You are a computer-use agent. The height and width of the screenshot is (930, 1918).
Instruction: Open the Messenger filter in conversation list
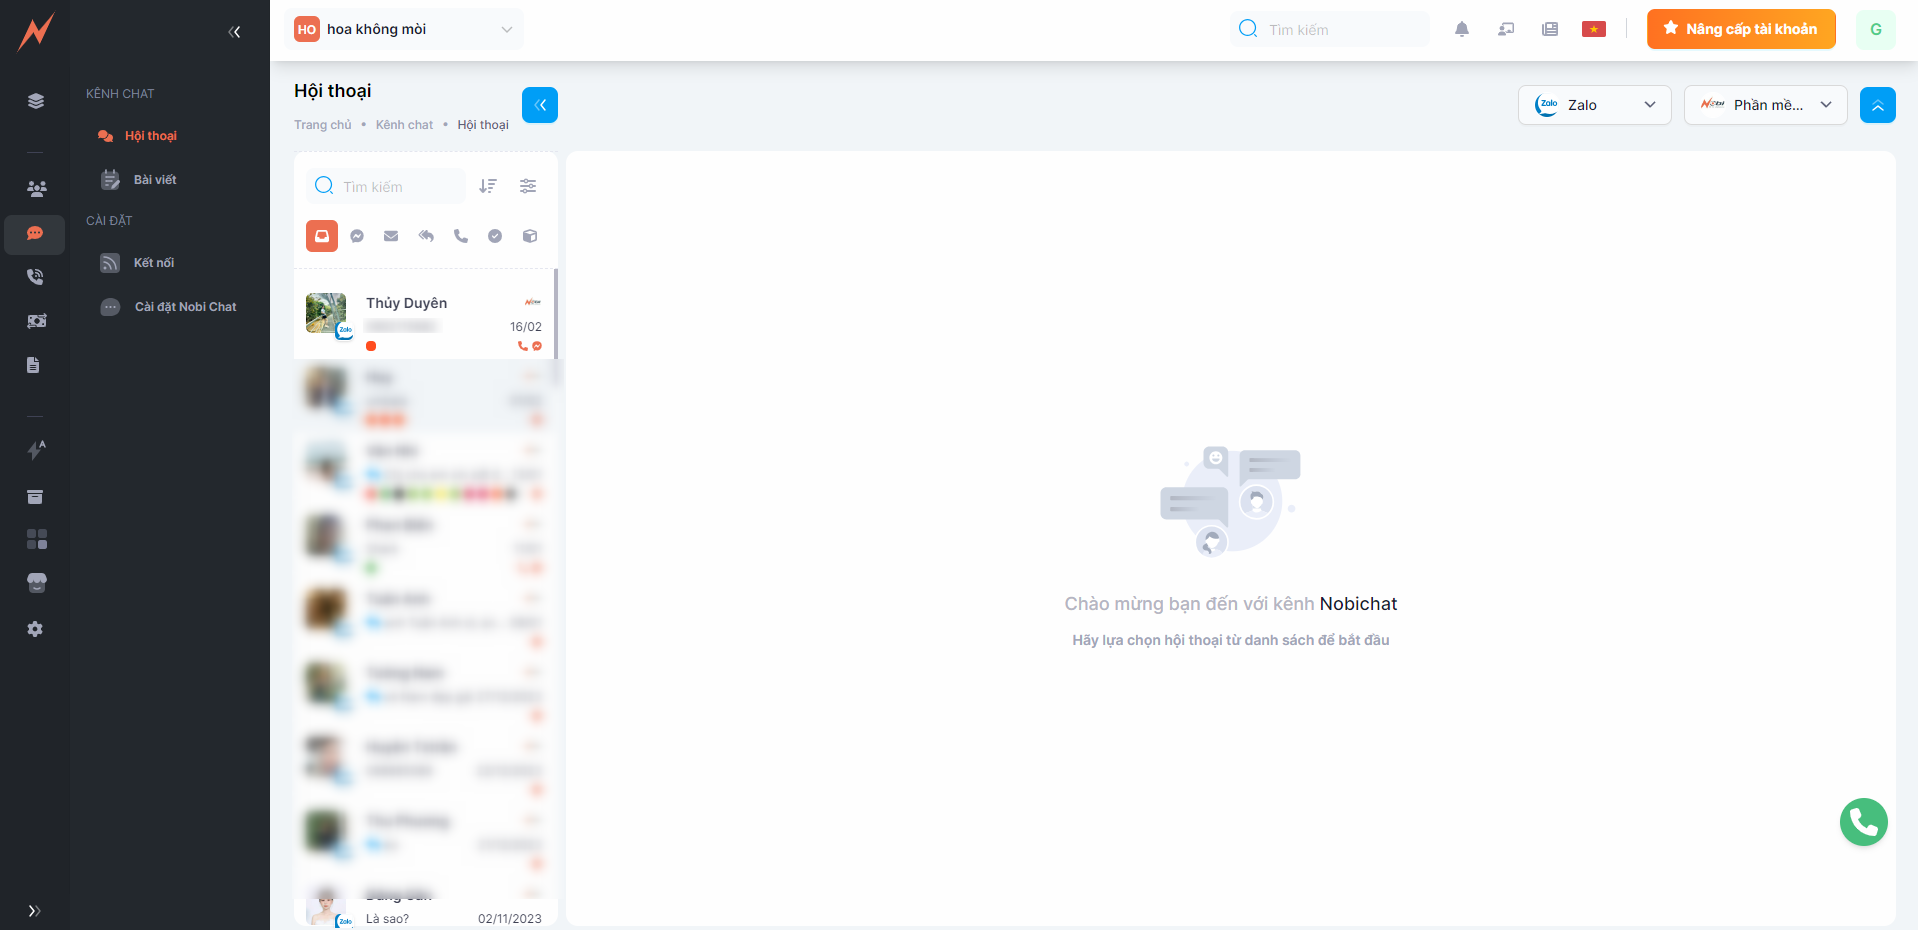[357, 236]
